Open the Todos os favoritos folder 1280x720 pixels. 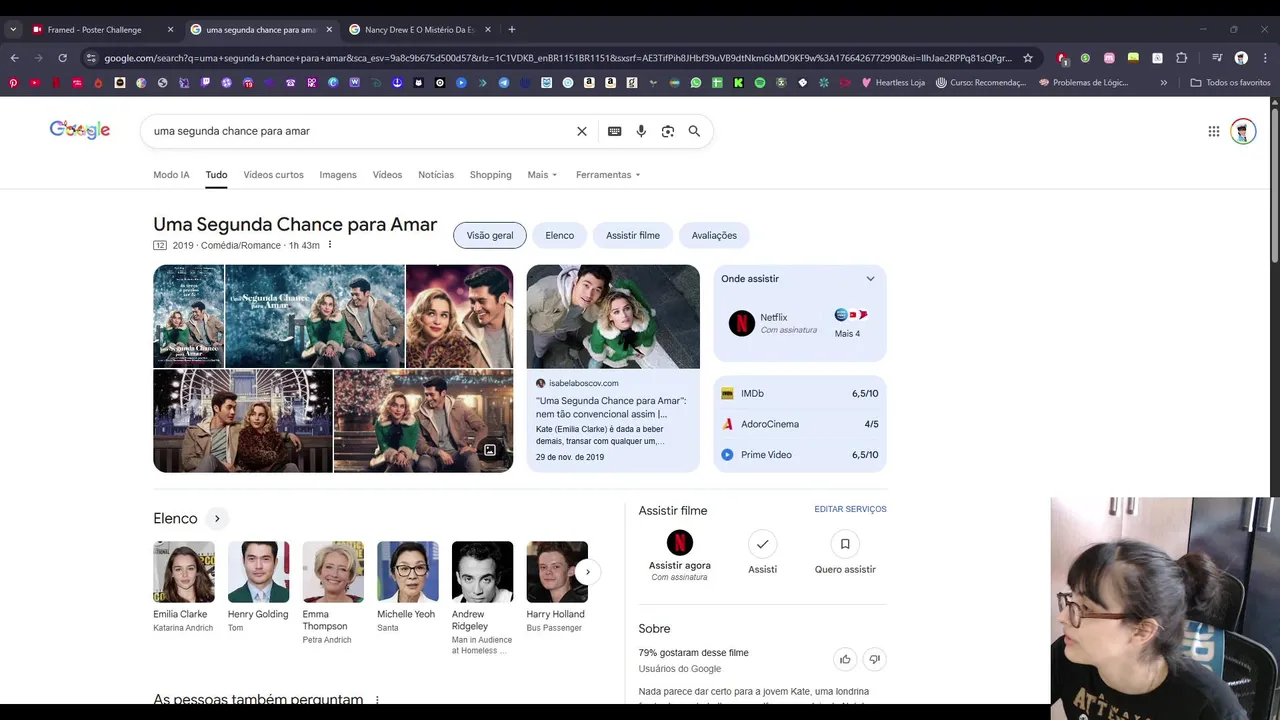click(x=1230, y=83)
